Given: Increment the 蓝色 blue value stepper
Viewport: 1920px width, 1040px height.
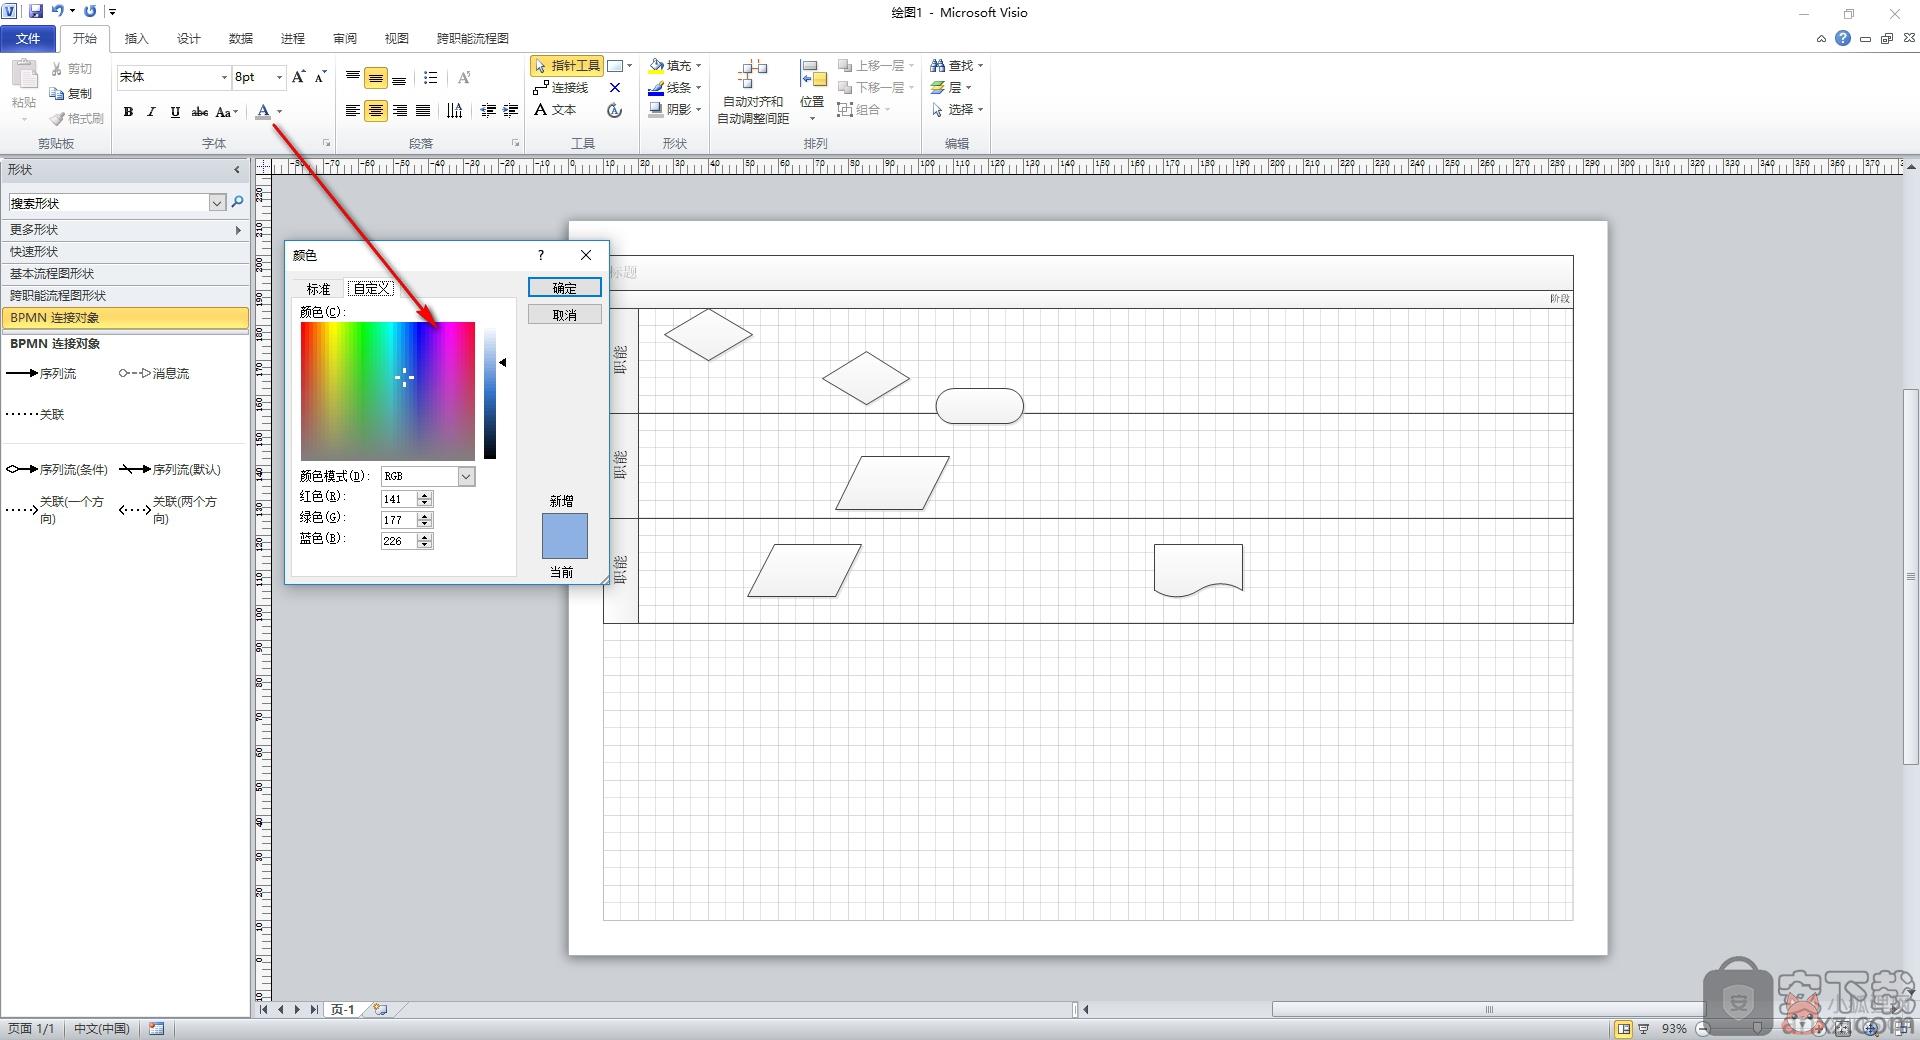Looking at the screenshot, I should tap(425, 536).
